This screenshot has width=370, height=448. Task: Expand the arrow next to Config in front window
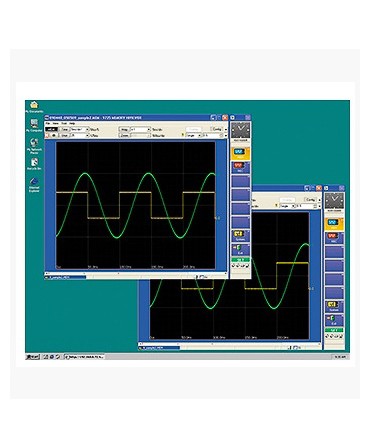point(226,130)
